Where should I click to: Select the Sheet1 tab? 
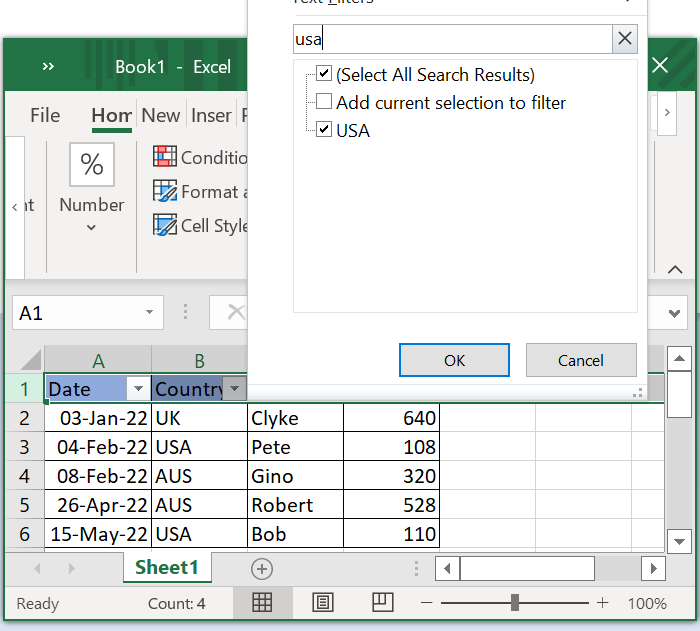[167, 568]
